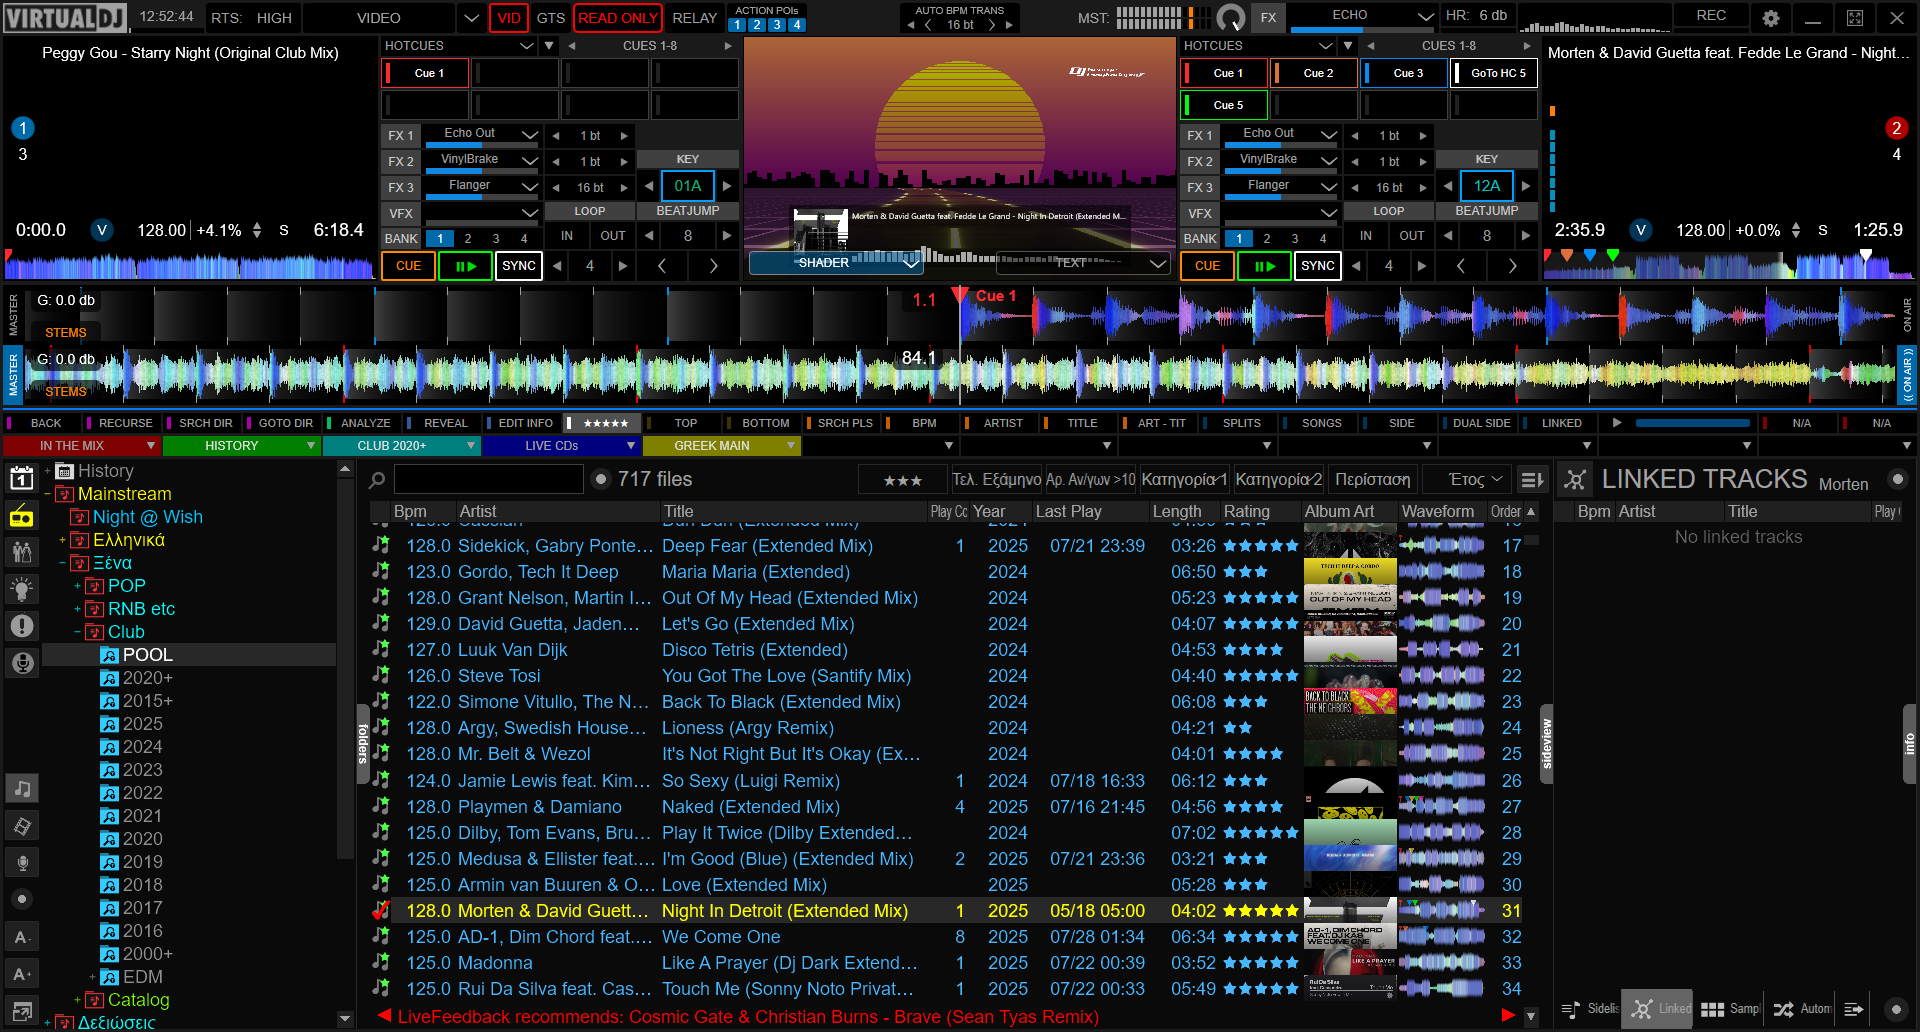Open the settings gear in the top bar

1770,18
